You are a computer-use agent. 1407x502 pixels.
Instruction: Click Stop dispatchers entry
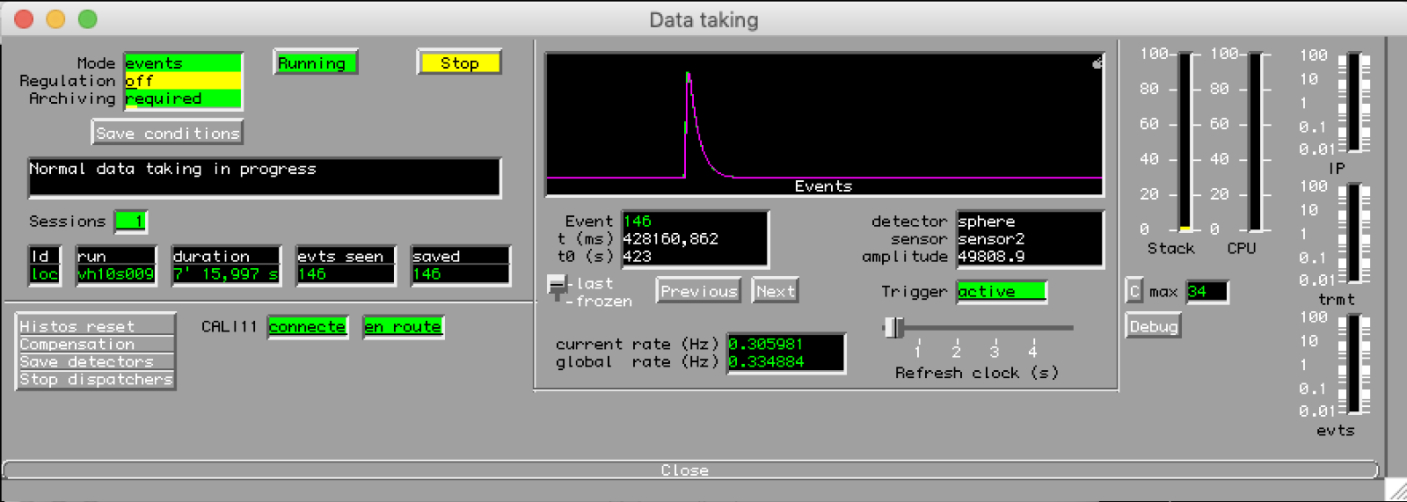(96, 380)
